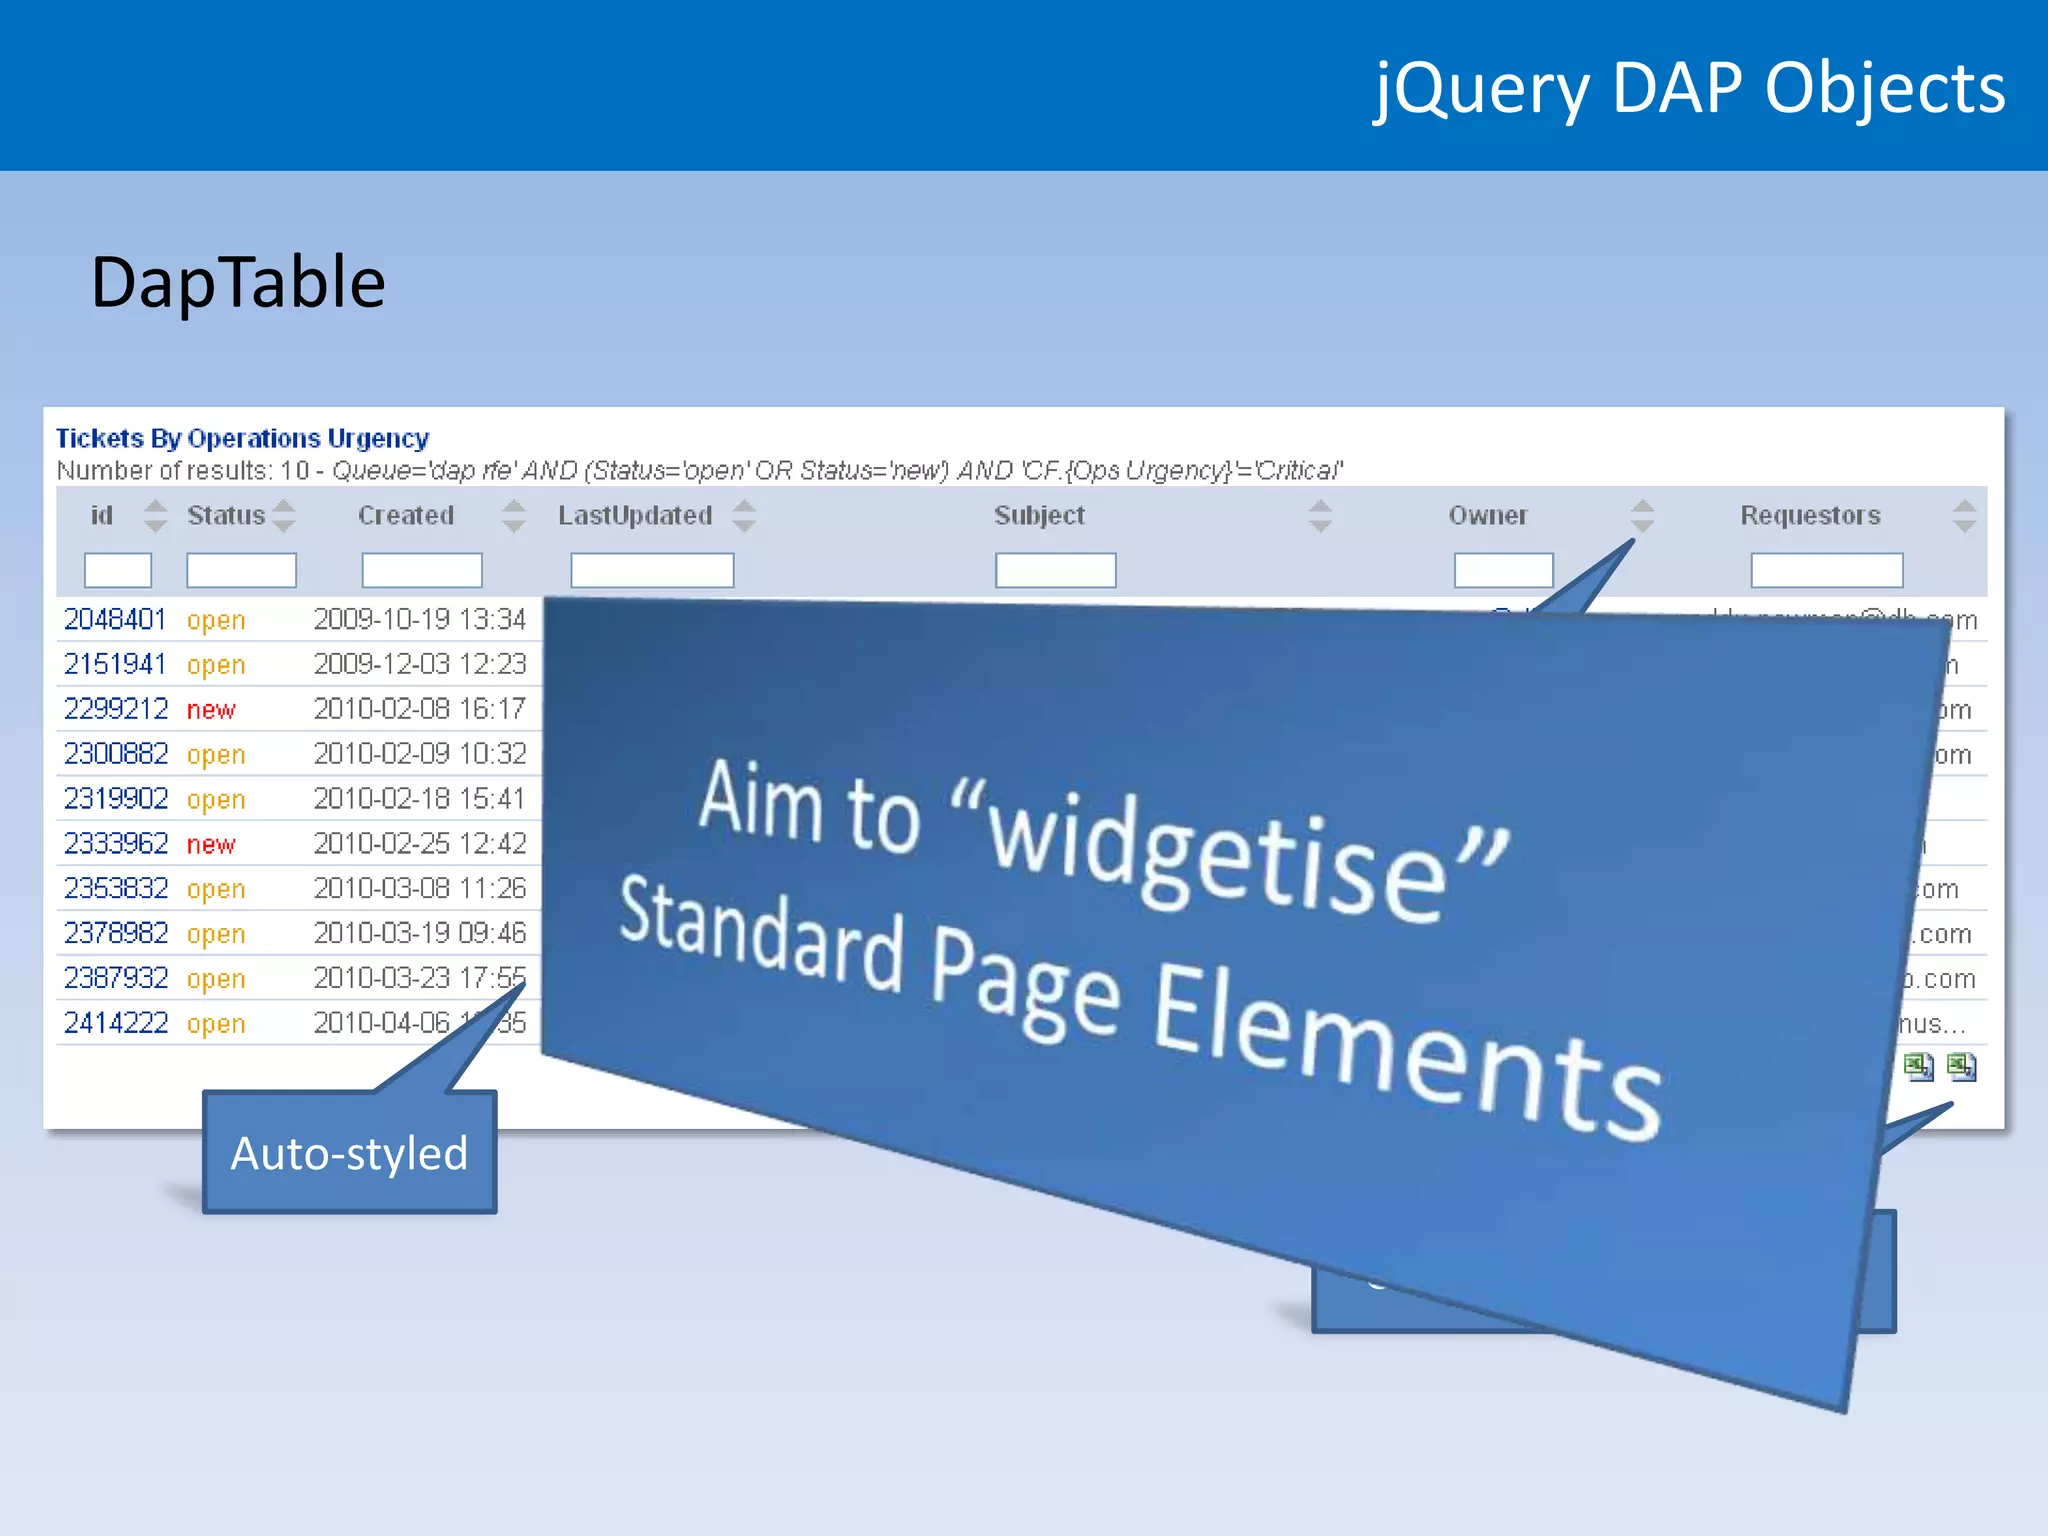Focus the Subject filter field

click(x=1055, y=570)
